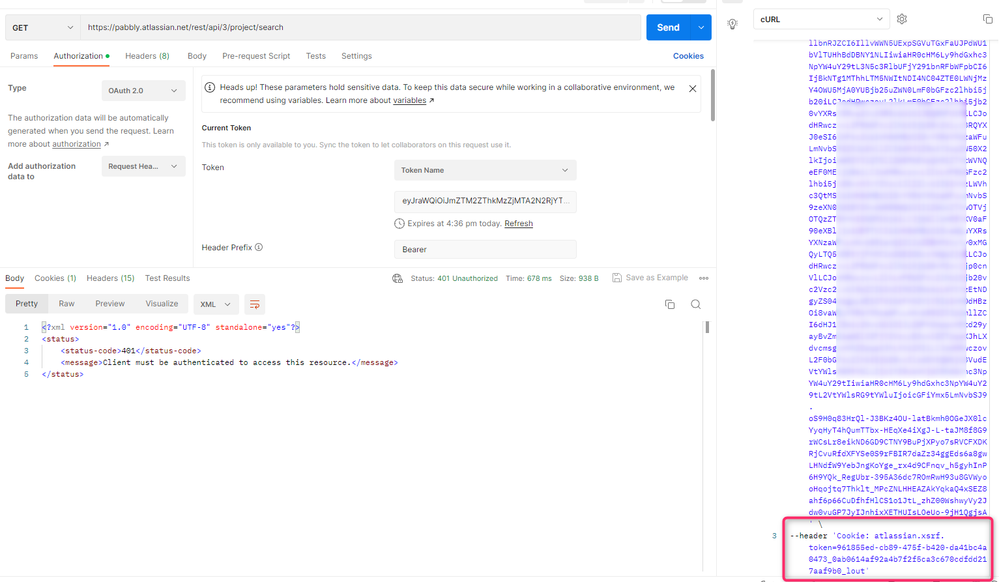Dismiss the Heads up warning banner
Screen dimensions: 999x582
point(693,89)
